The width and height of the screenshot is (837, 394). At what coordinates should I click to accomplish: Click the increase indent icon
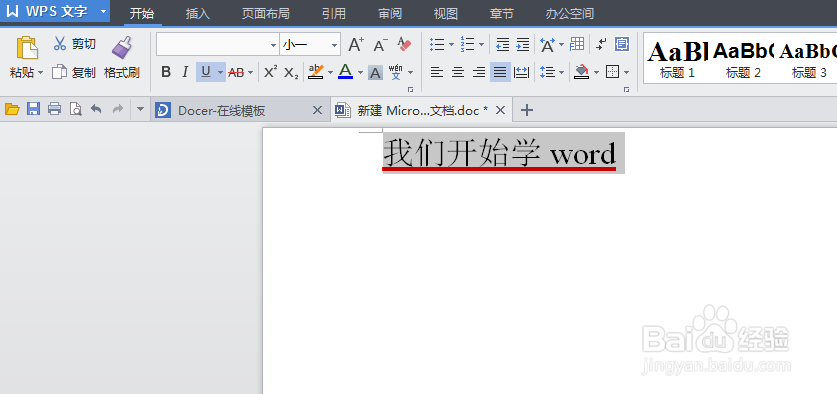(523, 45)
